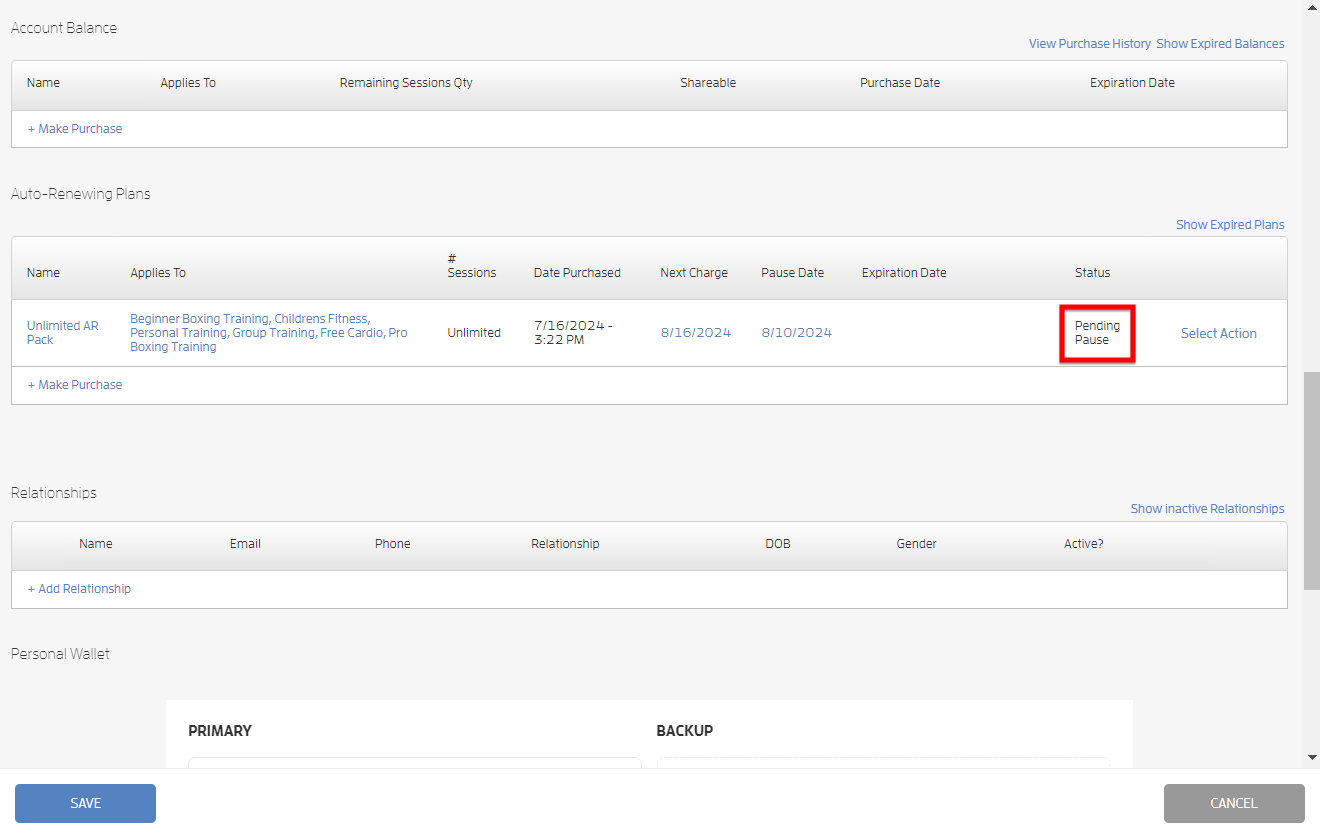Click Phone header in Relationships table
The width and height of the screenshot is (1320, 834).
[x=393, y=544]
